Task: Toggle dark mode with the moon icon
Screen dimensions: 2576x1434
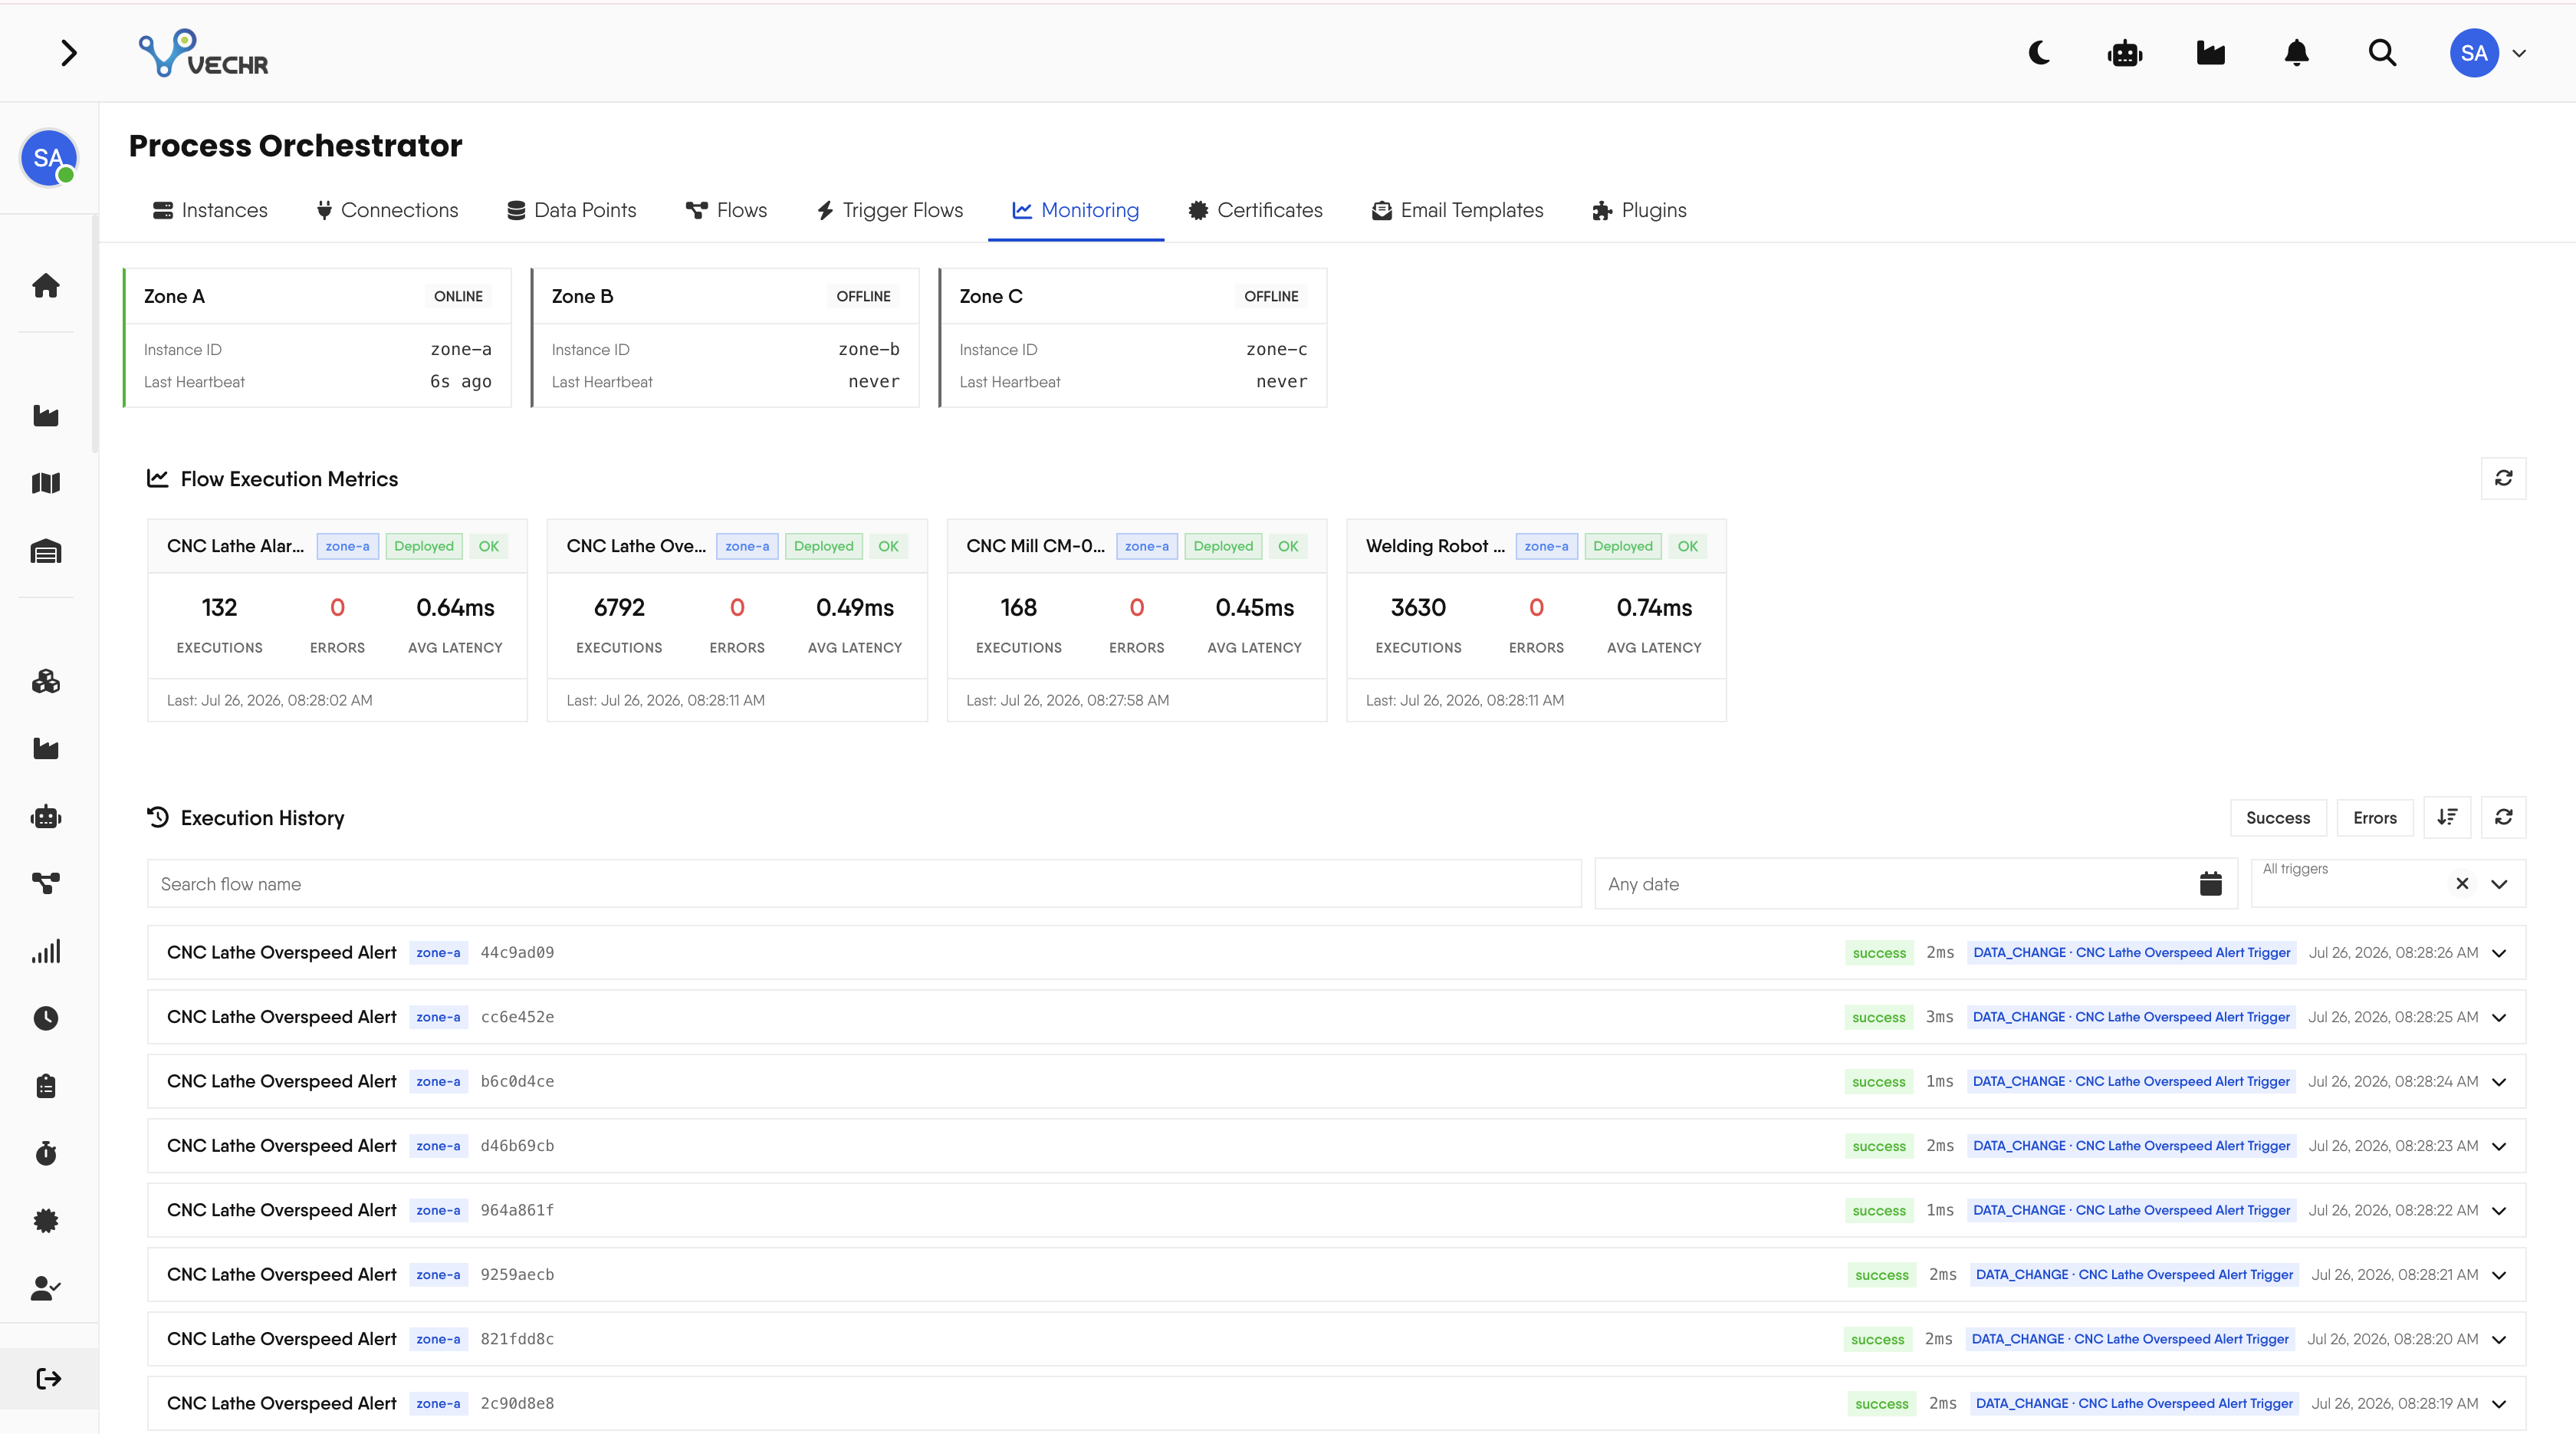Action: tap(2039, 53)
